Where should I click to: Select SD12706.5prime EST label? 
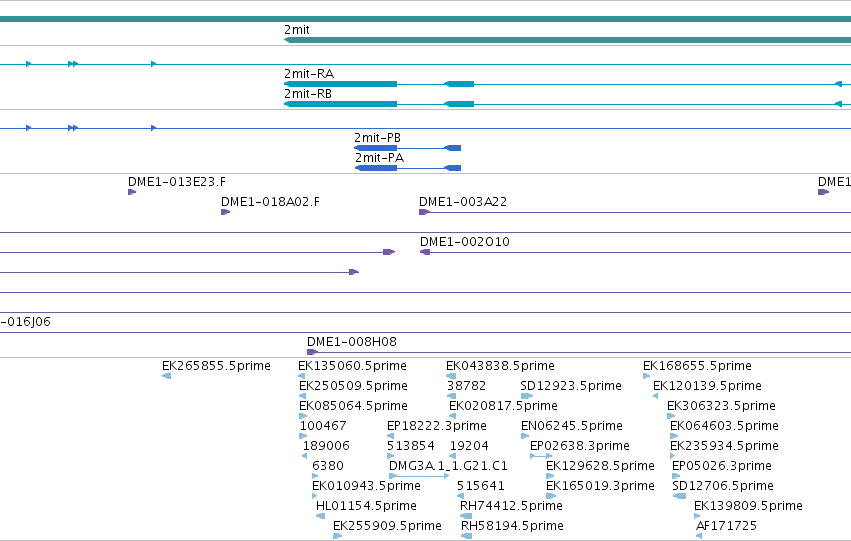723,486
